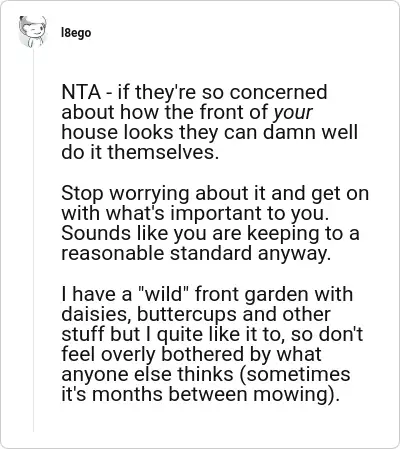Open the l8ego username profile link
400x449 pixels.
click(76, 33)
